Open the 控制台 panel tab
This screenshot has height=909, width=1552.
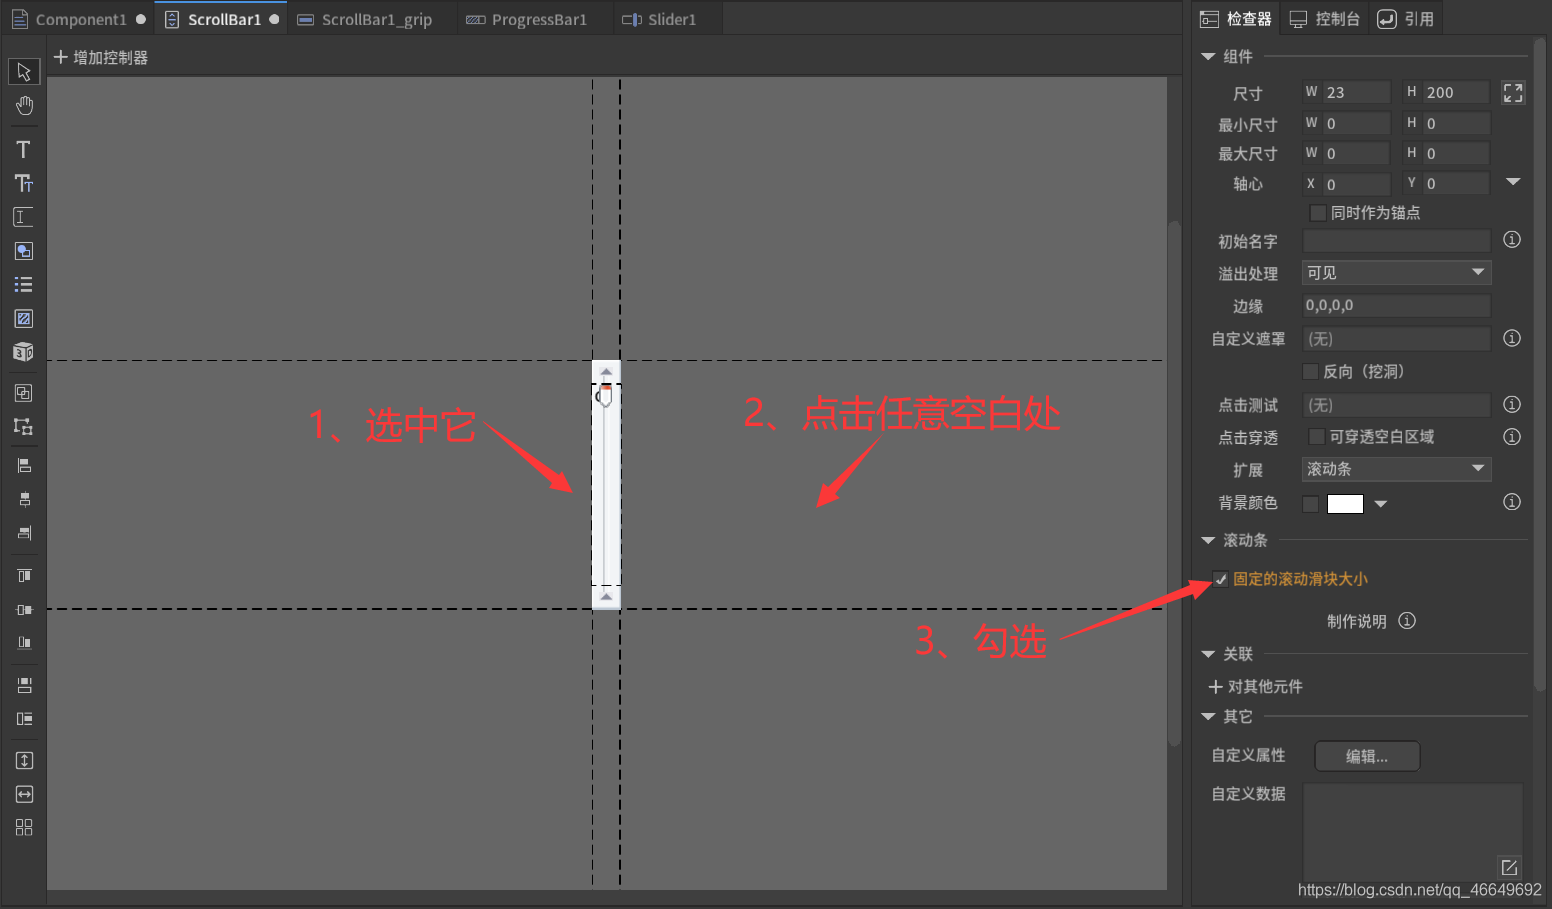[x=1325, y=19]
